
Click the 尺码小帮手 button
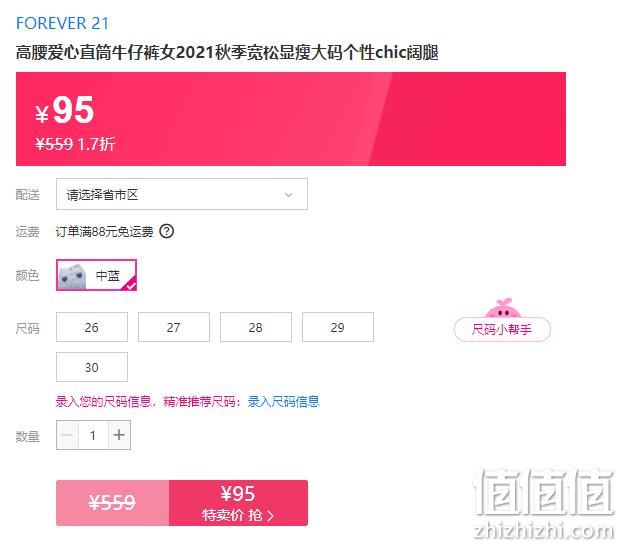(x=502, y=329)
